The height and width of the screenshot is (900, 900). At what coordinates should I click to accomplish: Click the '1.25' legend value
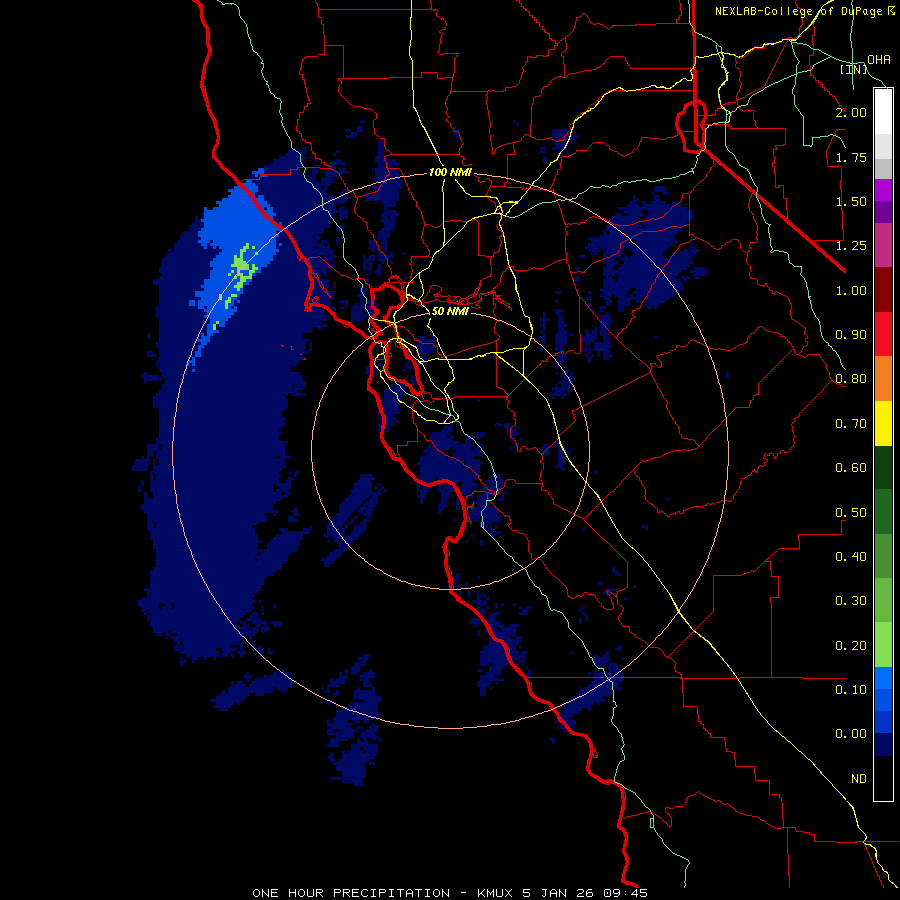click(x=851, y=246)
